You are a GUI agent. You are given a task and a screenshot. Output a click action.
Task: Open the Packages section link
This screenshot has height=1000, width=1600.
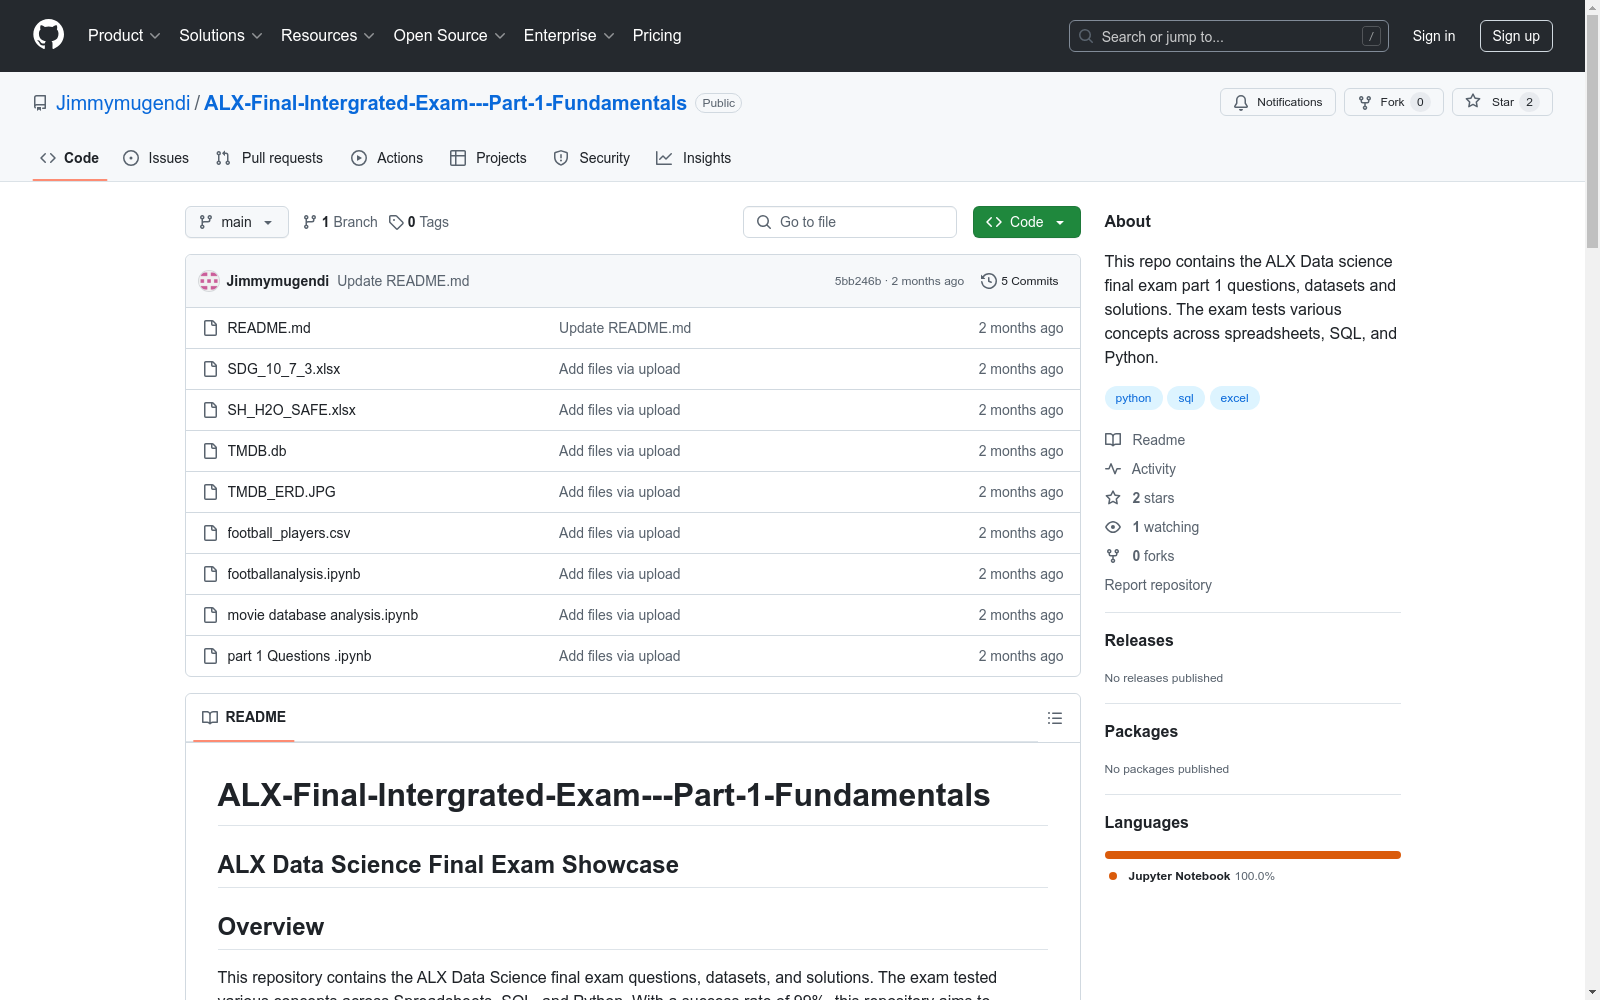1141,731
